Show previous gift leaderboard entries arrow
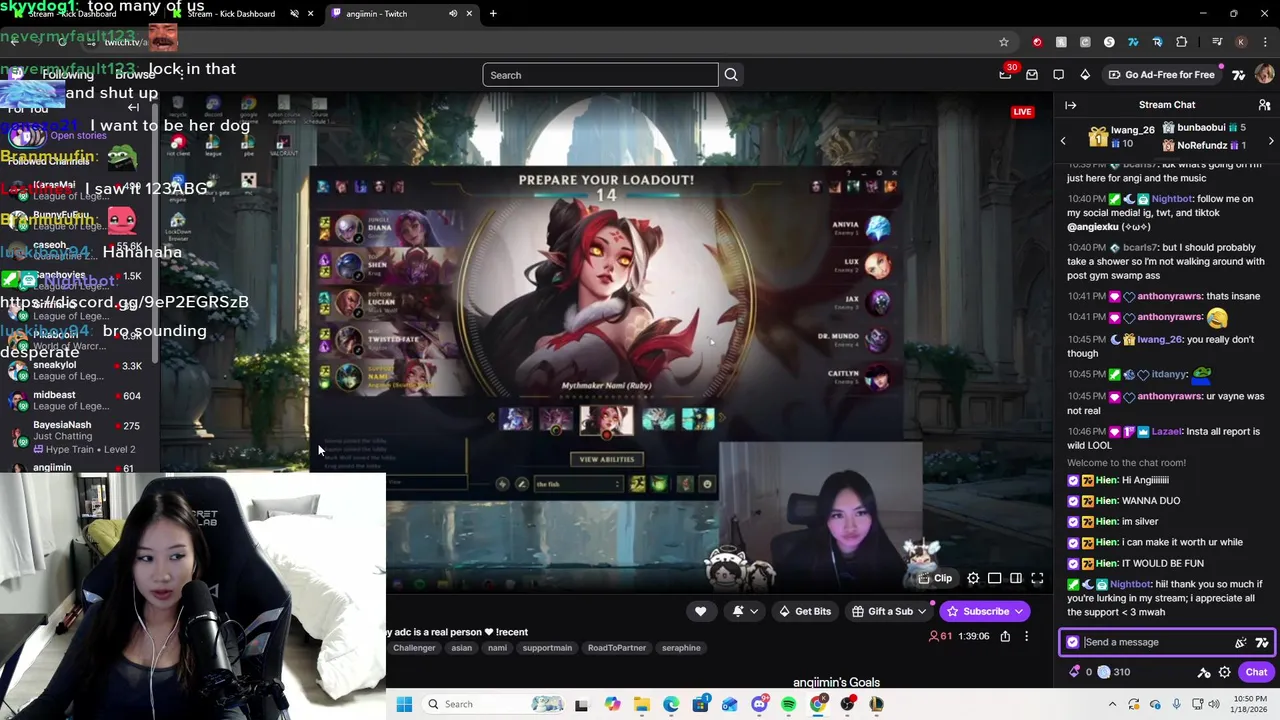Image resolution: width=1280 pixels, height=720 pixels. point(1063,141)
